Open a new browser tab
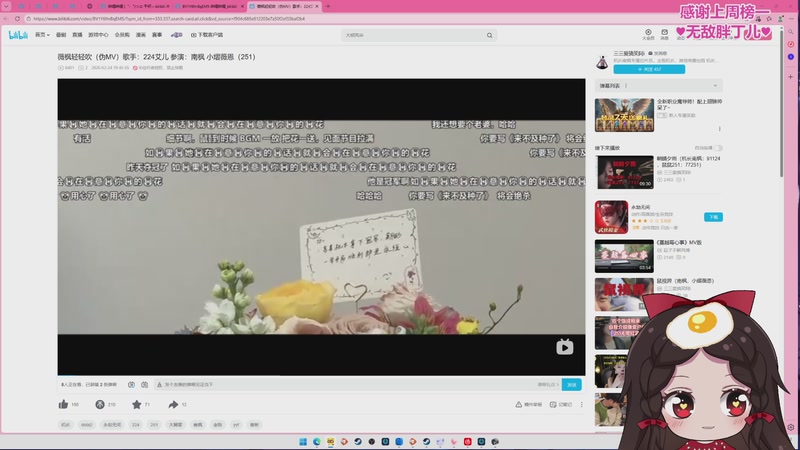Image resolution: width=800 pixels, height=450 pixels. tap(328, 6)
